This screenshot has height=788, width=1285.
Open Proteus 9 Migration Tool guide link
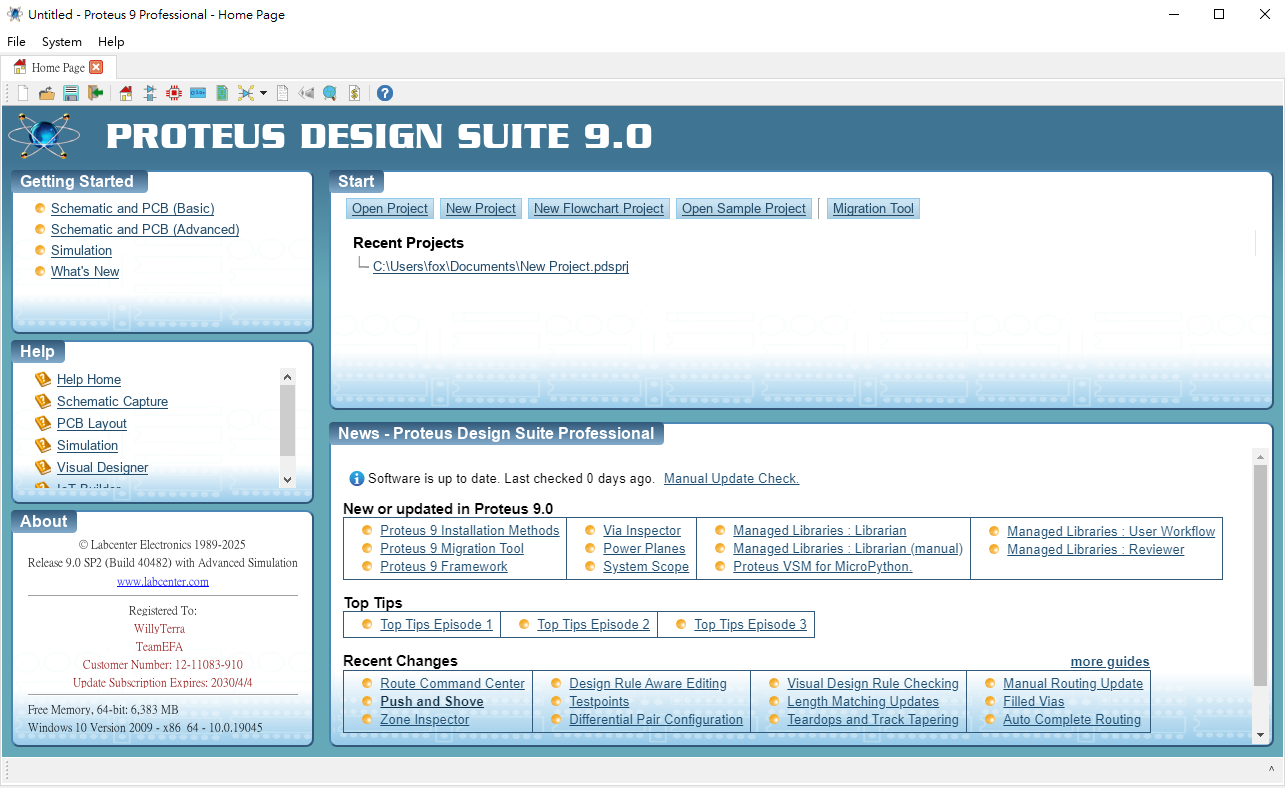point(452,548)
